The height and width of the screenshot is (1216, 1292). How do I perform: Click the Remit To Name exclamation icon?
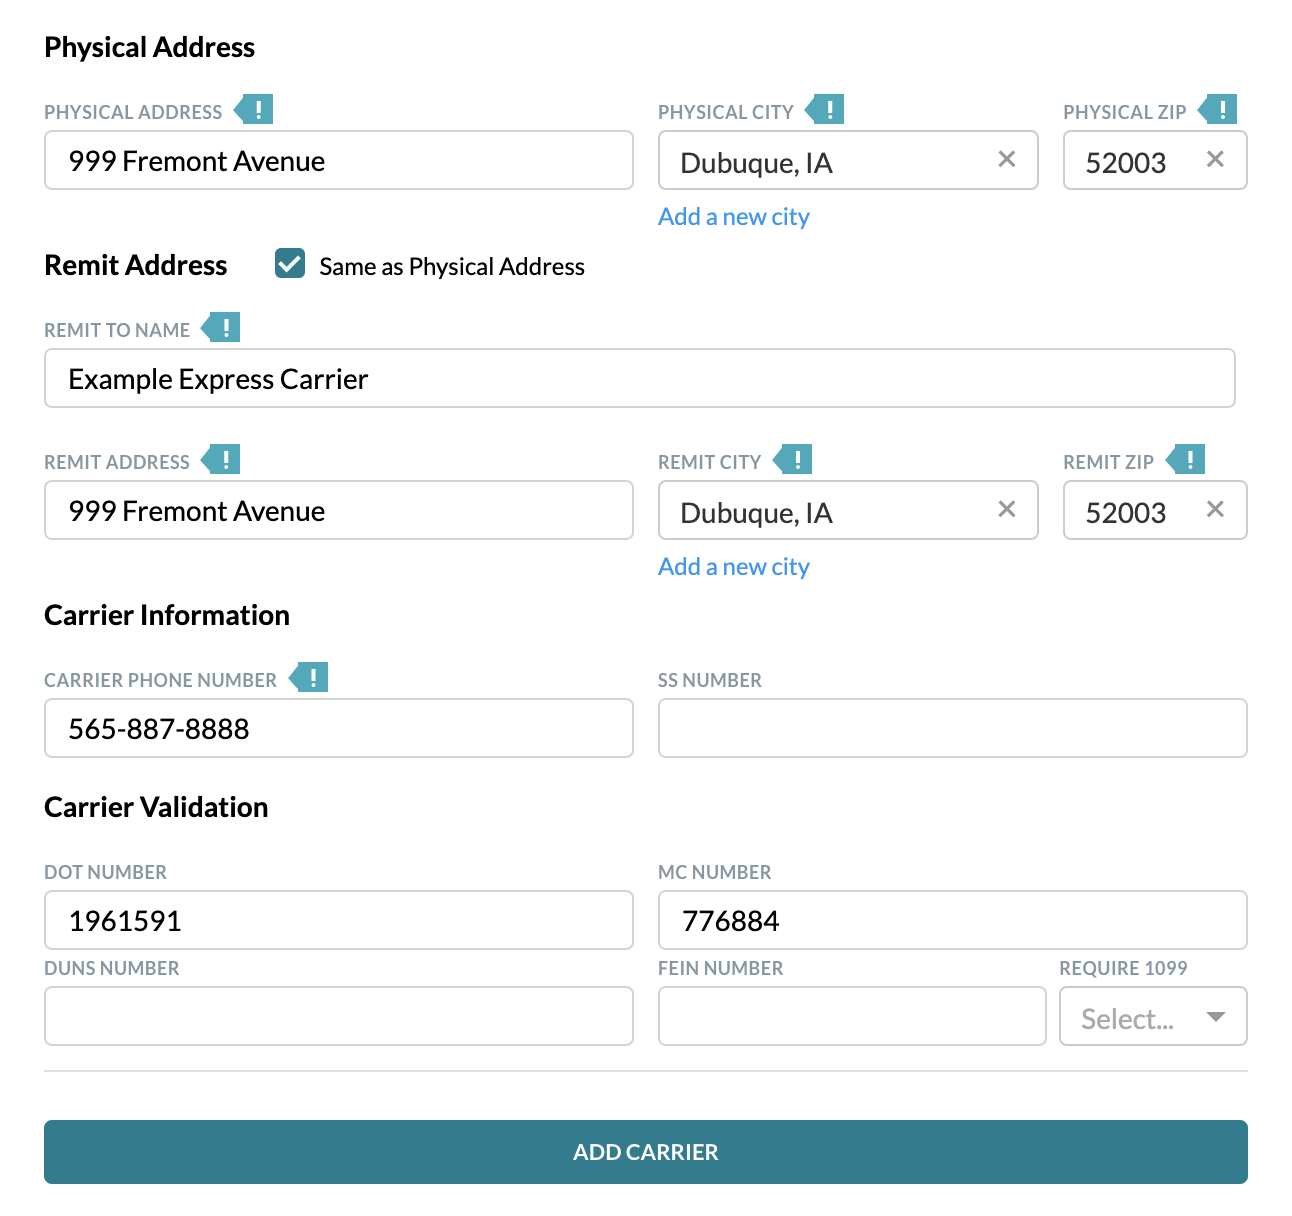[x=221, y=327]
